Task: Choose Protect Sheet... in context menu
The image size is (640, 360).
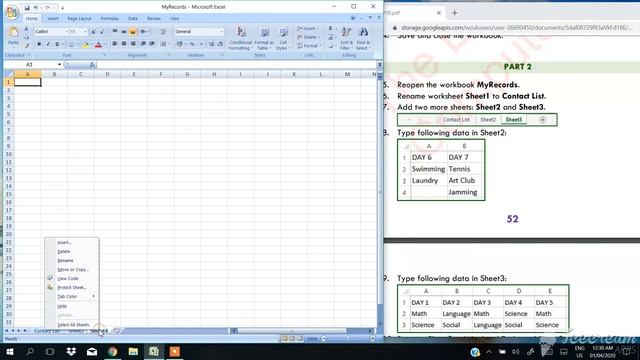Action: pyautogui.click(x=72, y=287)
